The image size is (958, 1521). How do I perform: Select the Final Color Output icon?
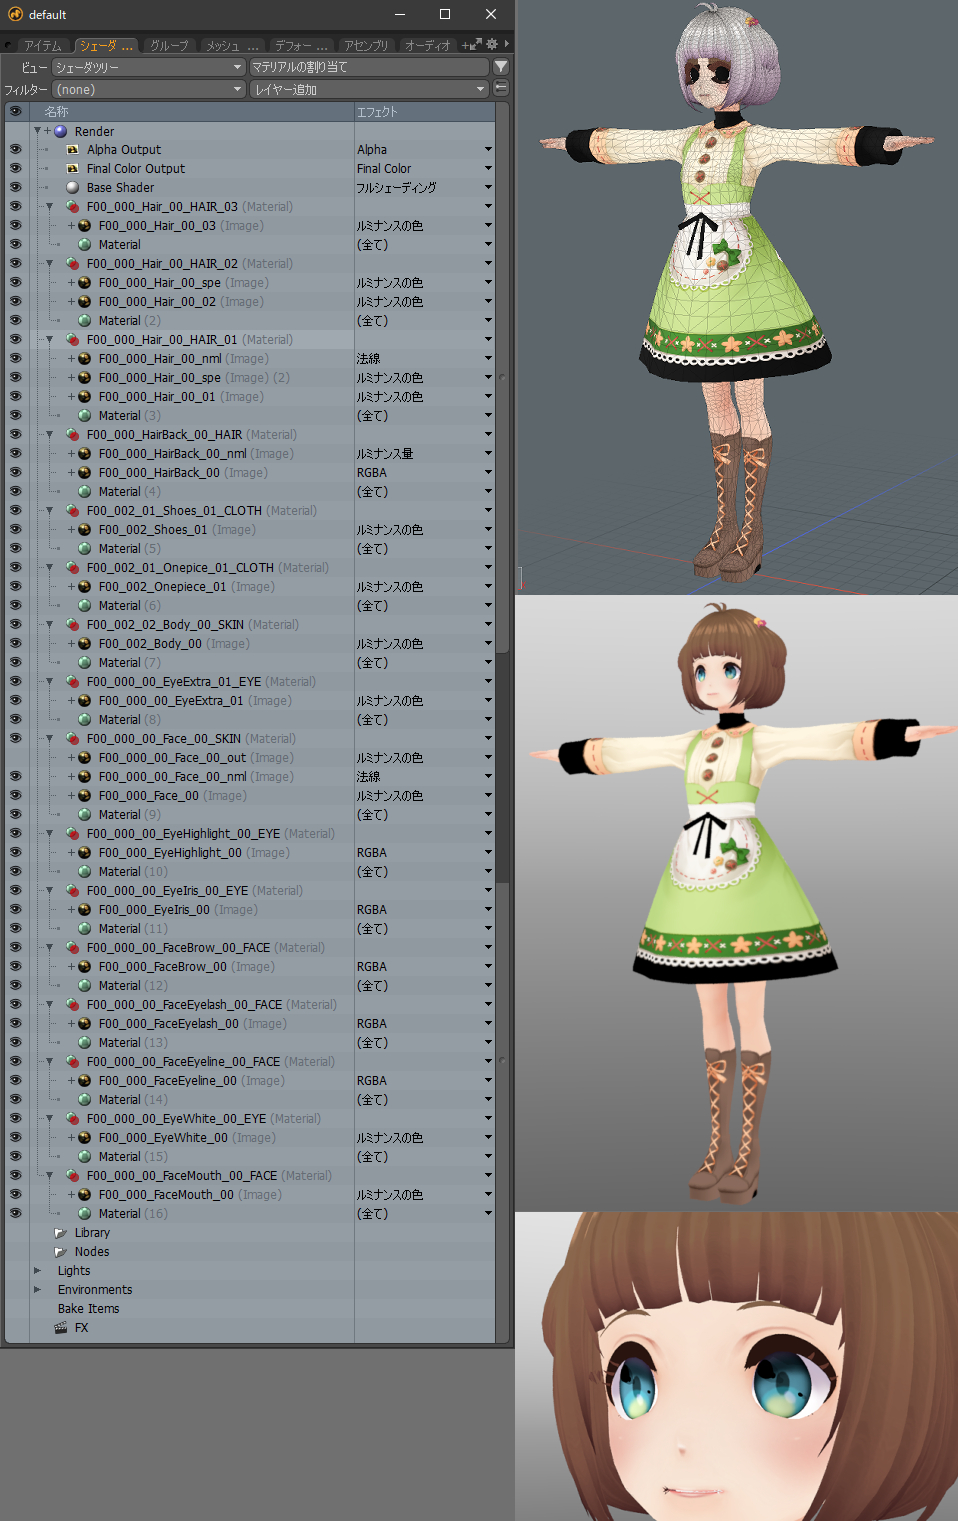[72, 169]
